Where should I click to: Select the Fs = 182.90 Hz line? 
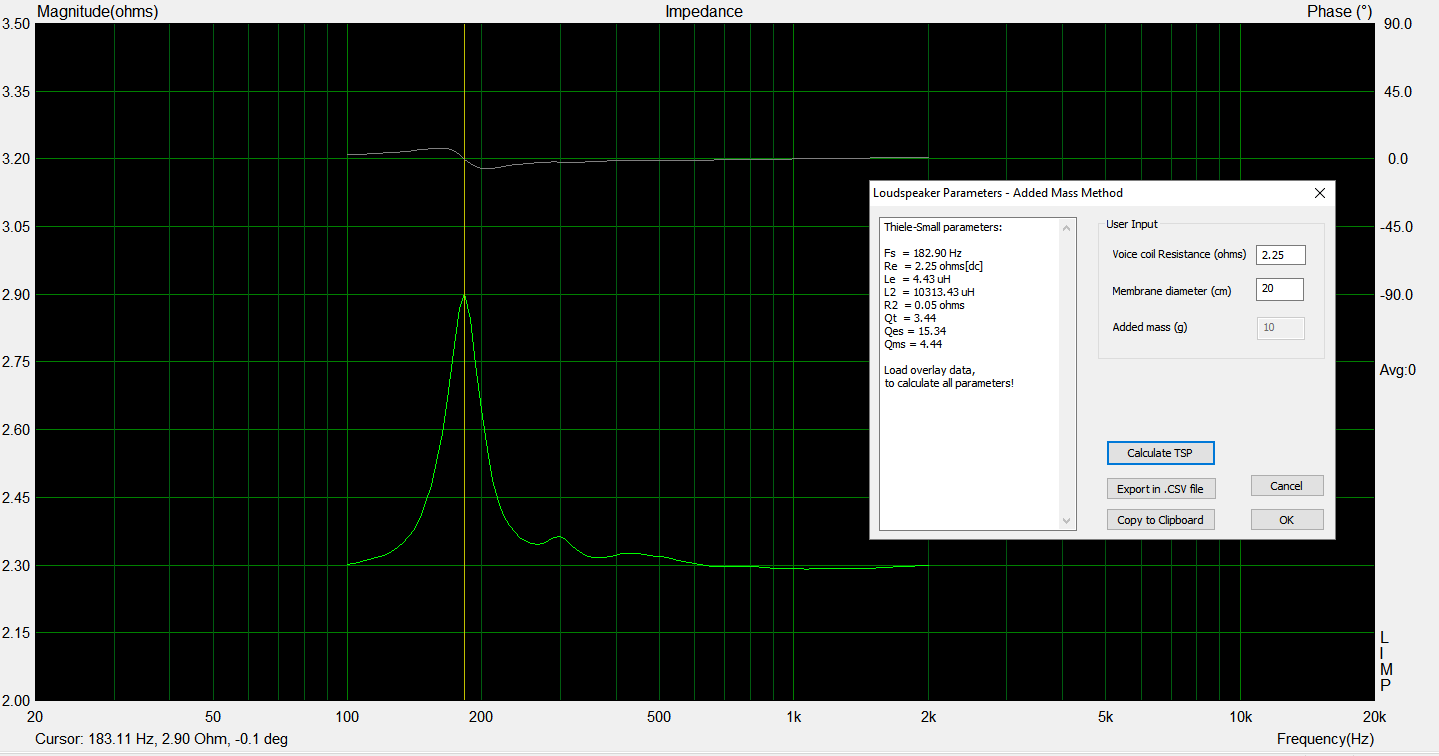click(922, 253)
